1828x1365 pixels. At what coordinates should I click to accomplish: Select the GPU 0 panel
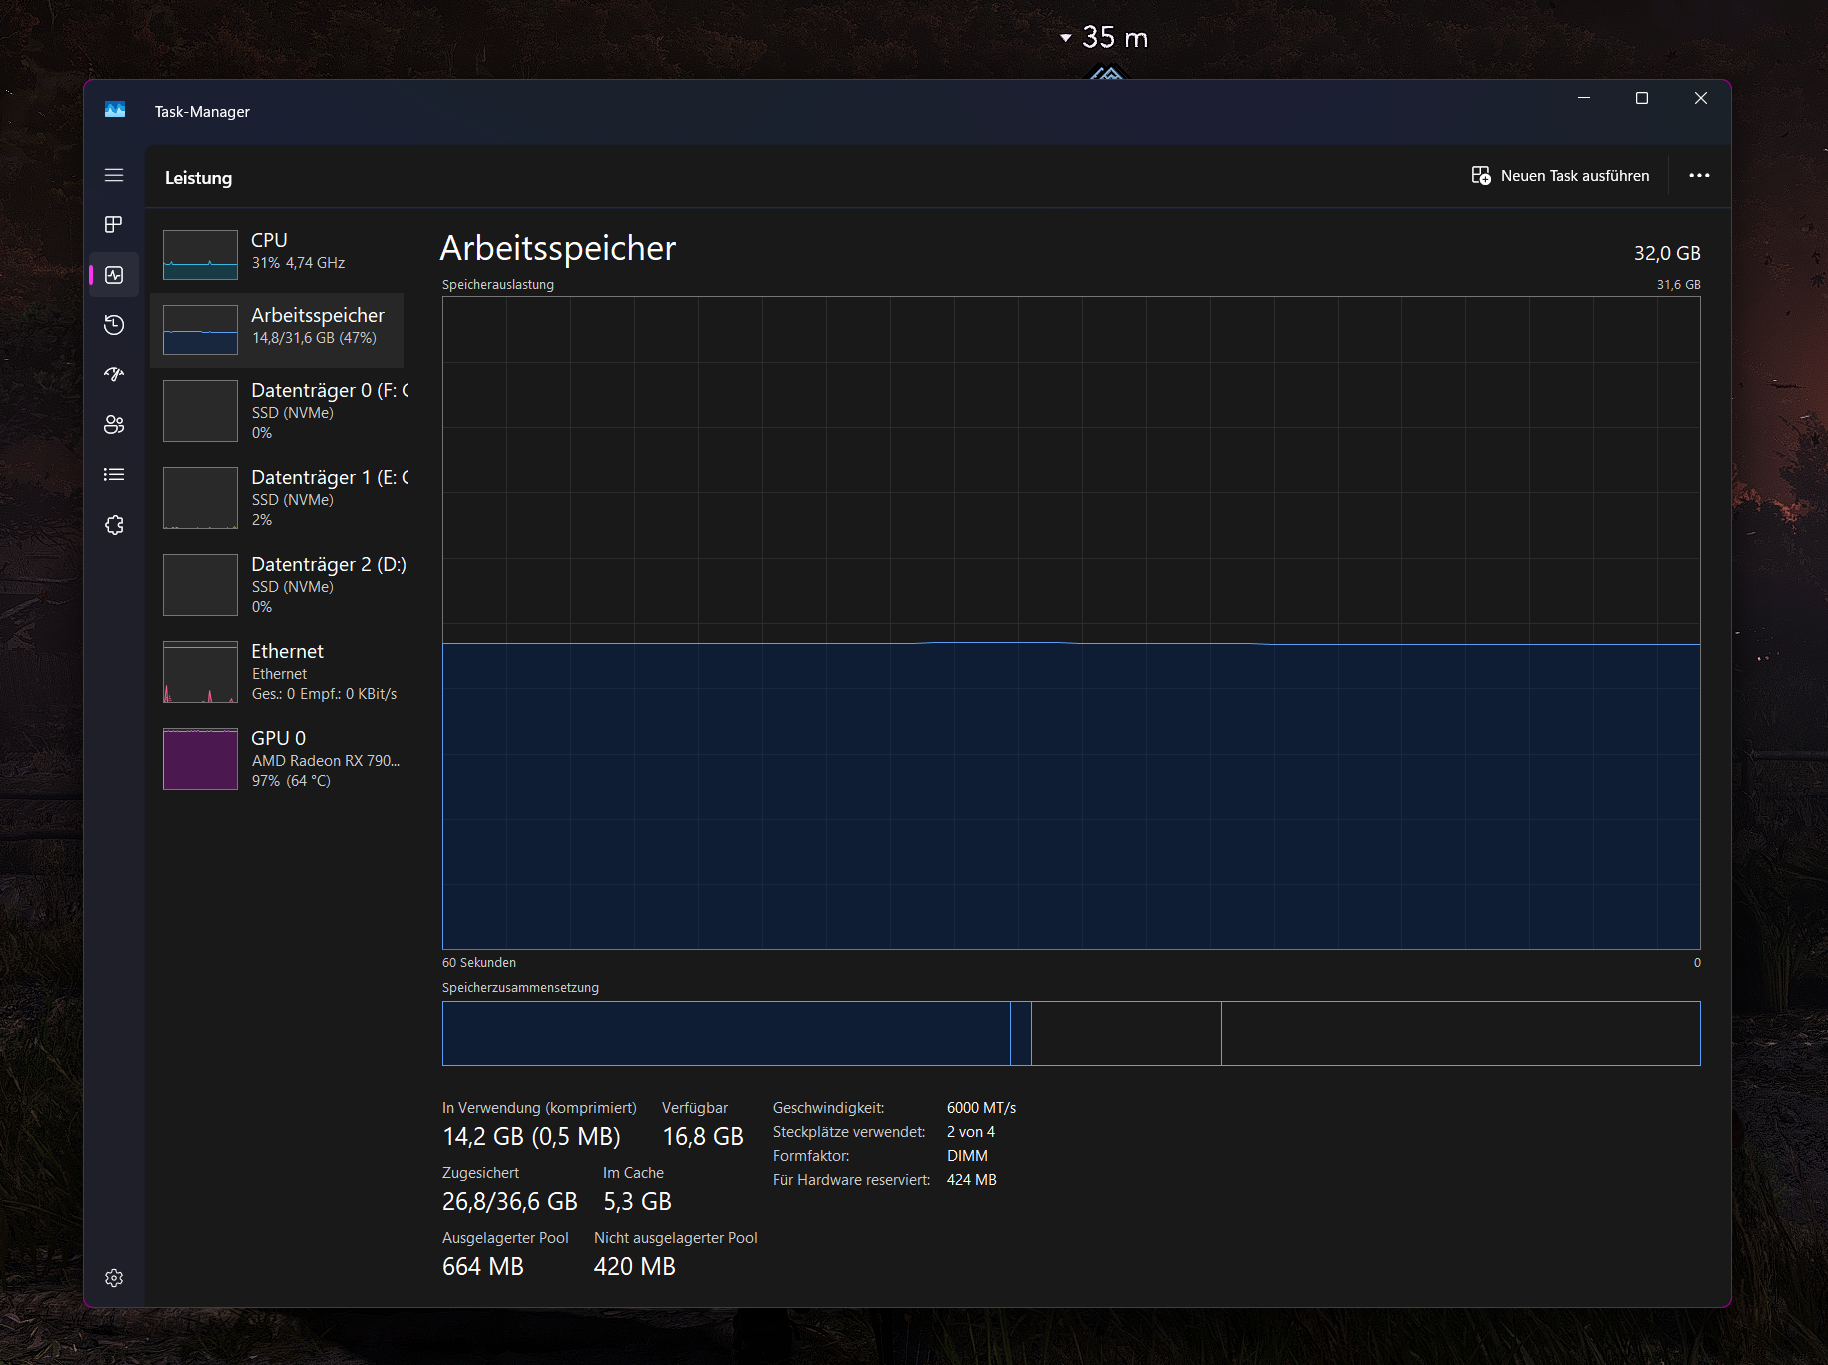280,758
